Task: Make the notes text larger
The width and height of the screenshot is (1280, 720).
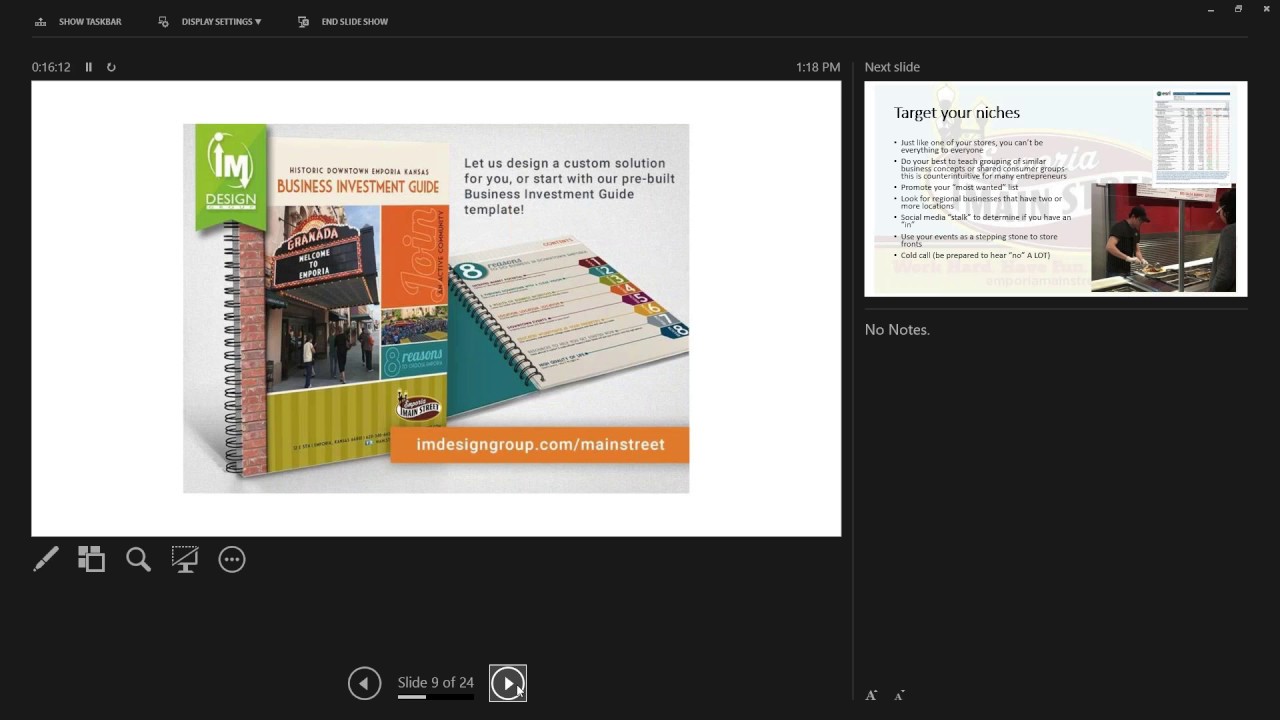Action: 871,695
